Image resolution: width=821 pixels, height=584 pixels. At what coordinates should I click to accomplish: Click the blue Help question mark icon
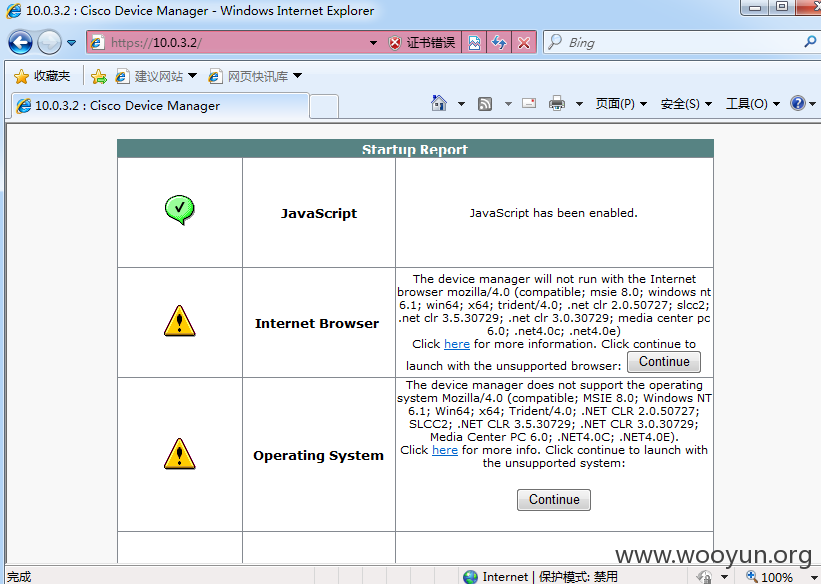coord(797,103)
